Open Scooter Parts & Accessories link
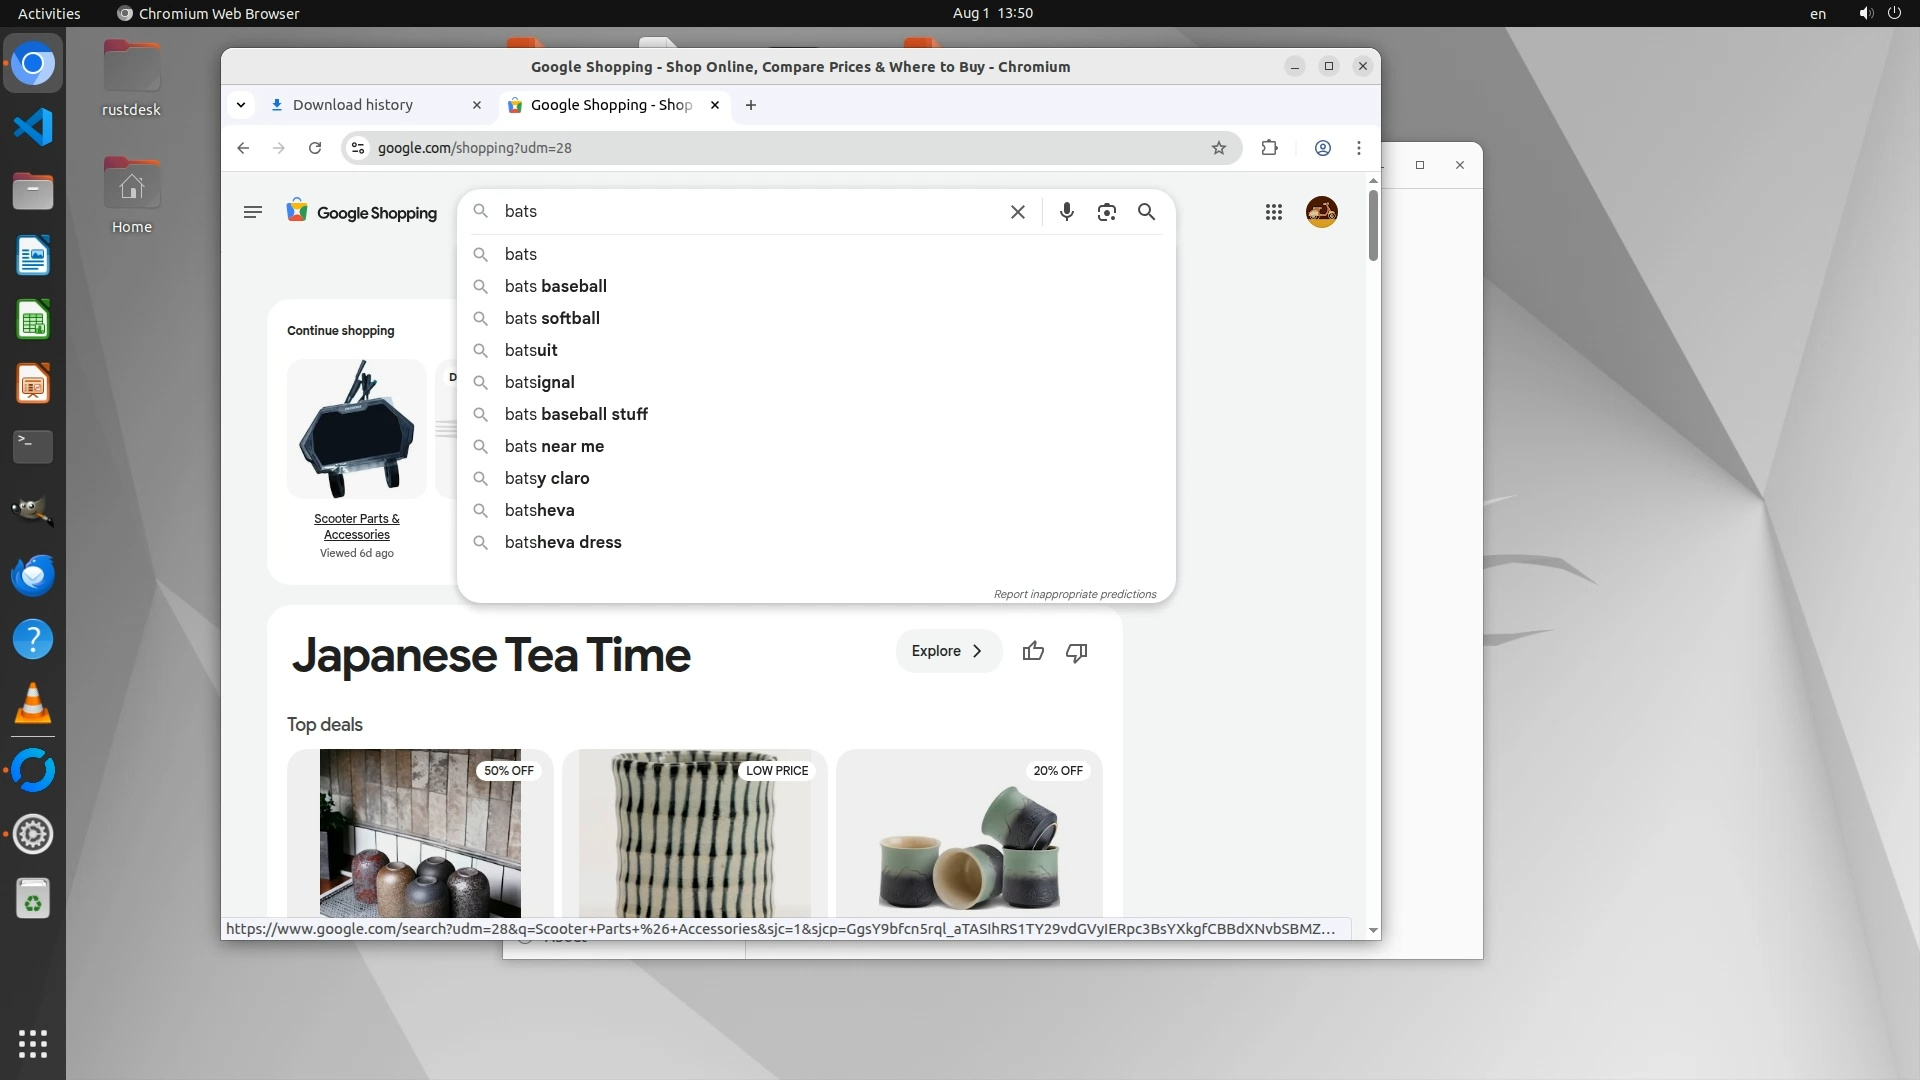1920x1080 pixels. point(356,526)
